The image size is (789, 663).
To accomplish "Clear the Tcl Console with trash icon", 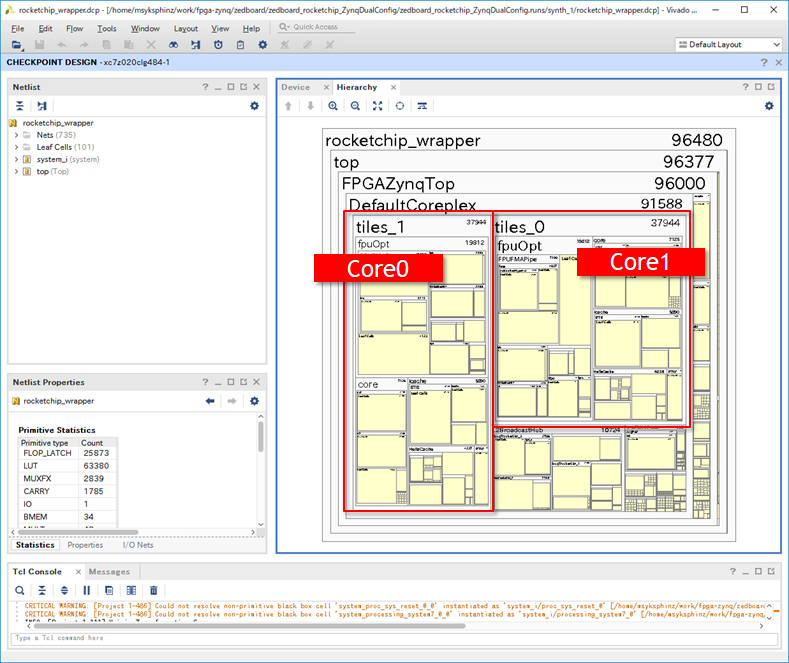I will point(154,591).
